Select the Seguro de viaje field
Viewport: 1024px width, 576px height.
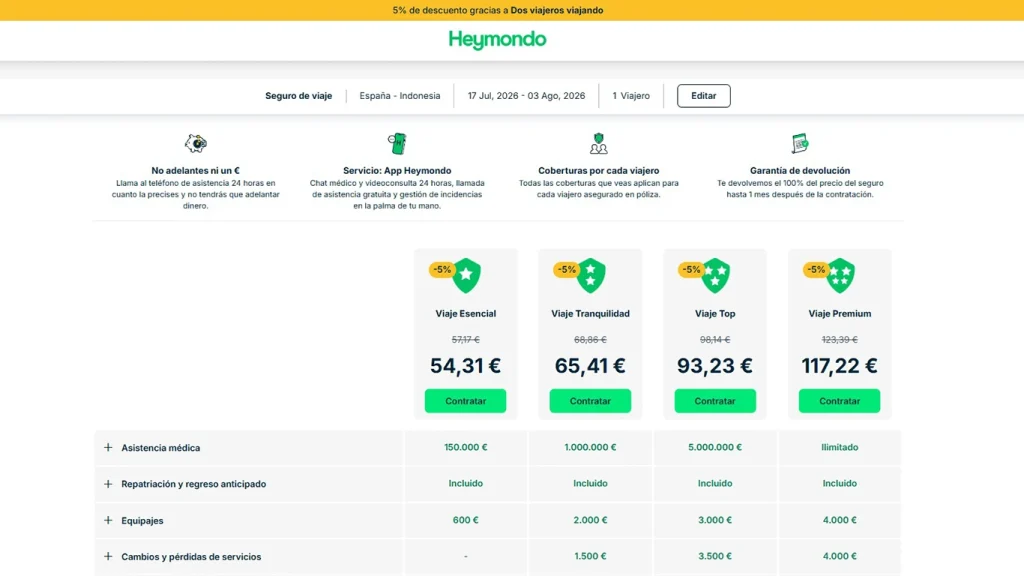click(x=298, y=95)
